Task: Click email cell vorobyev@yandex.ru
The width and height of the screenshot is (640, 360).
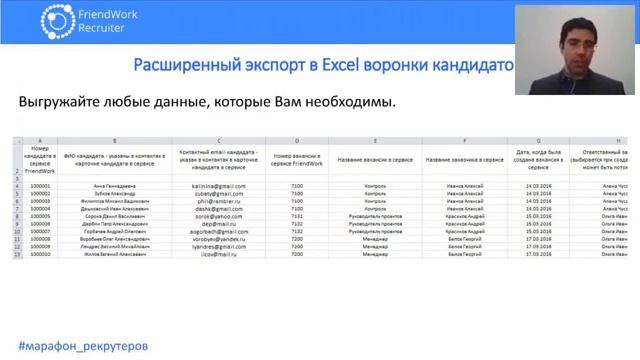Action: coord(219,239)
